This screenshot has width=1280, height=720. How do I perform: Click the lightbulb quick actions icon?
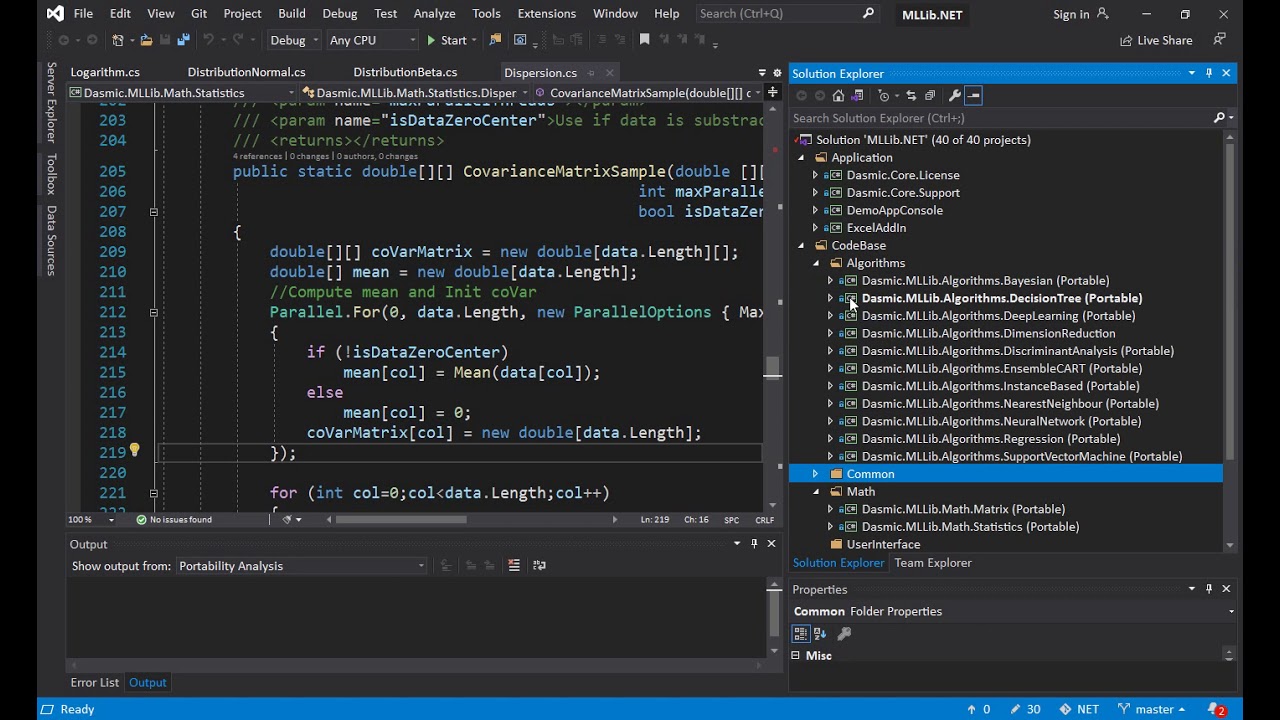tap(134, 451)
